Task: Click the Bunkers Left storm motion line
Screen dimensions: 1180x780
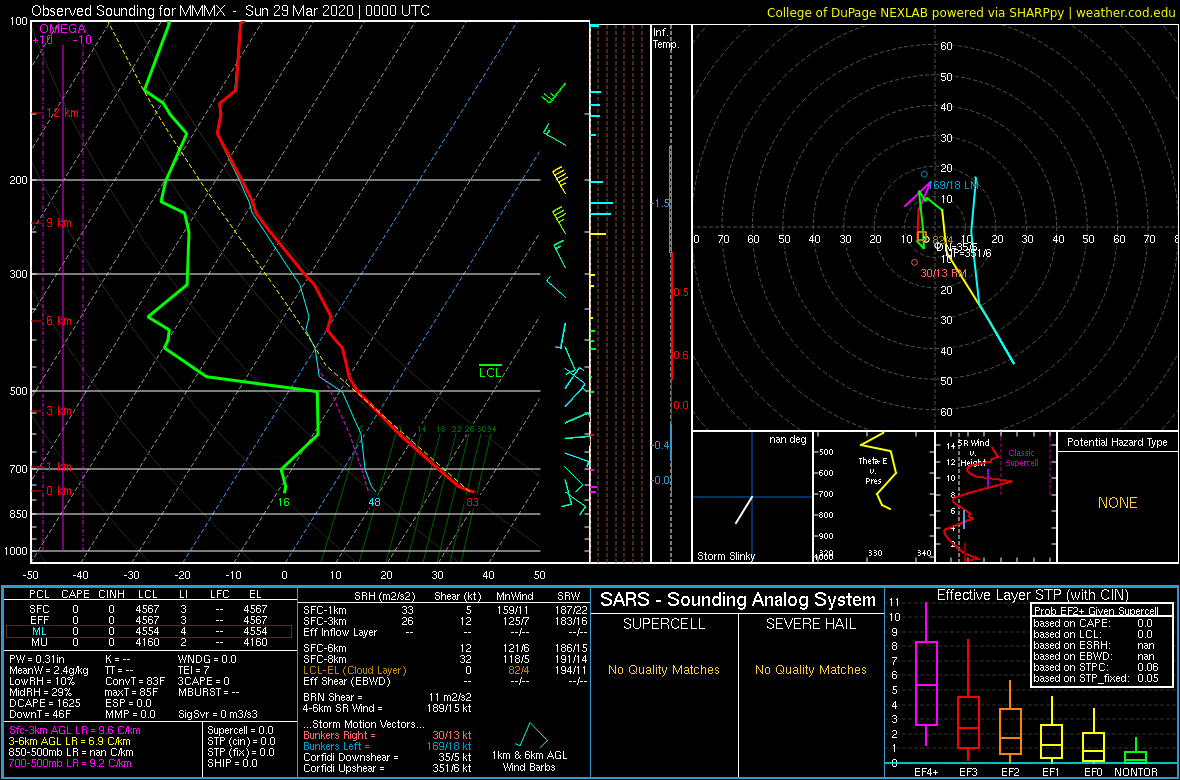Action: [x=388, y=746]
